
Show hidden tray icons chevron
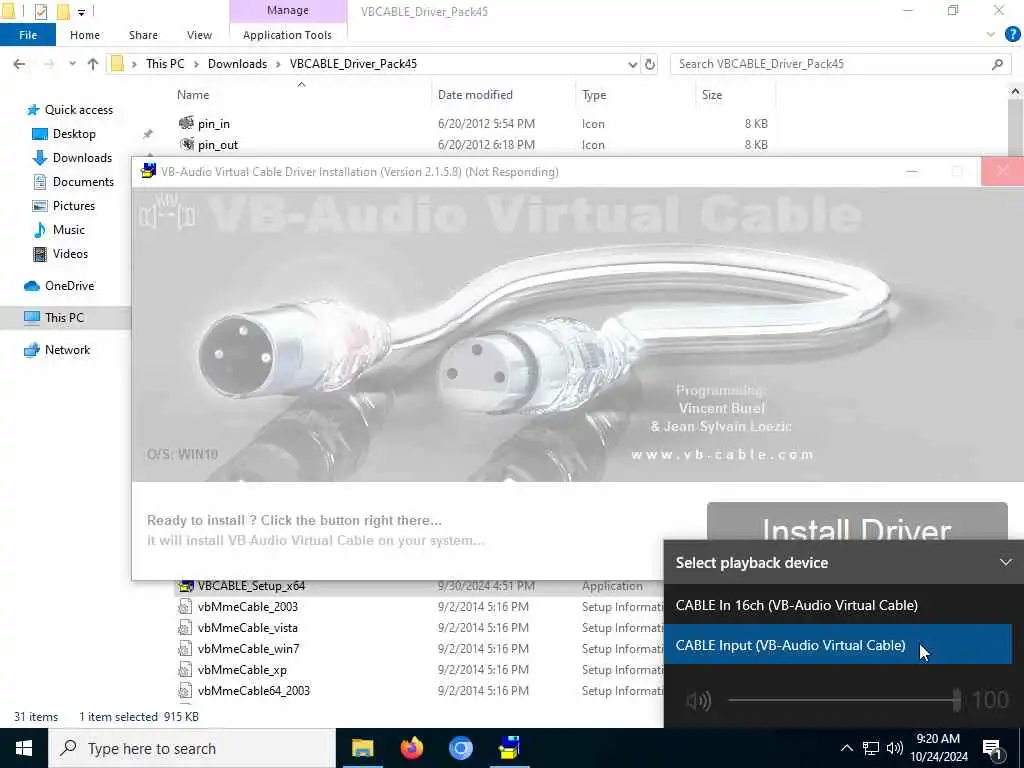coord(846,748)
